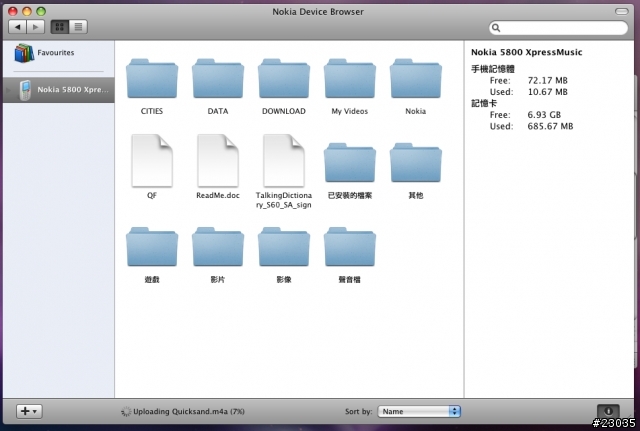Click the Nokia 5800 XpressMusic heading

tap(527, 52)
